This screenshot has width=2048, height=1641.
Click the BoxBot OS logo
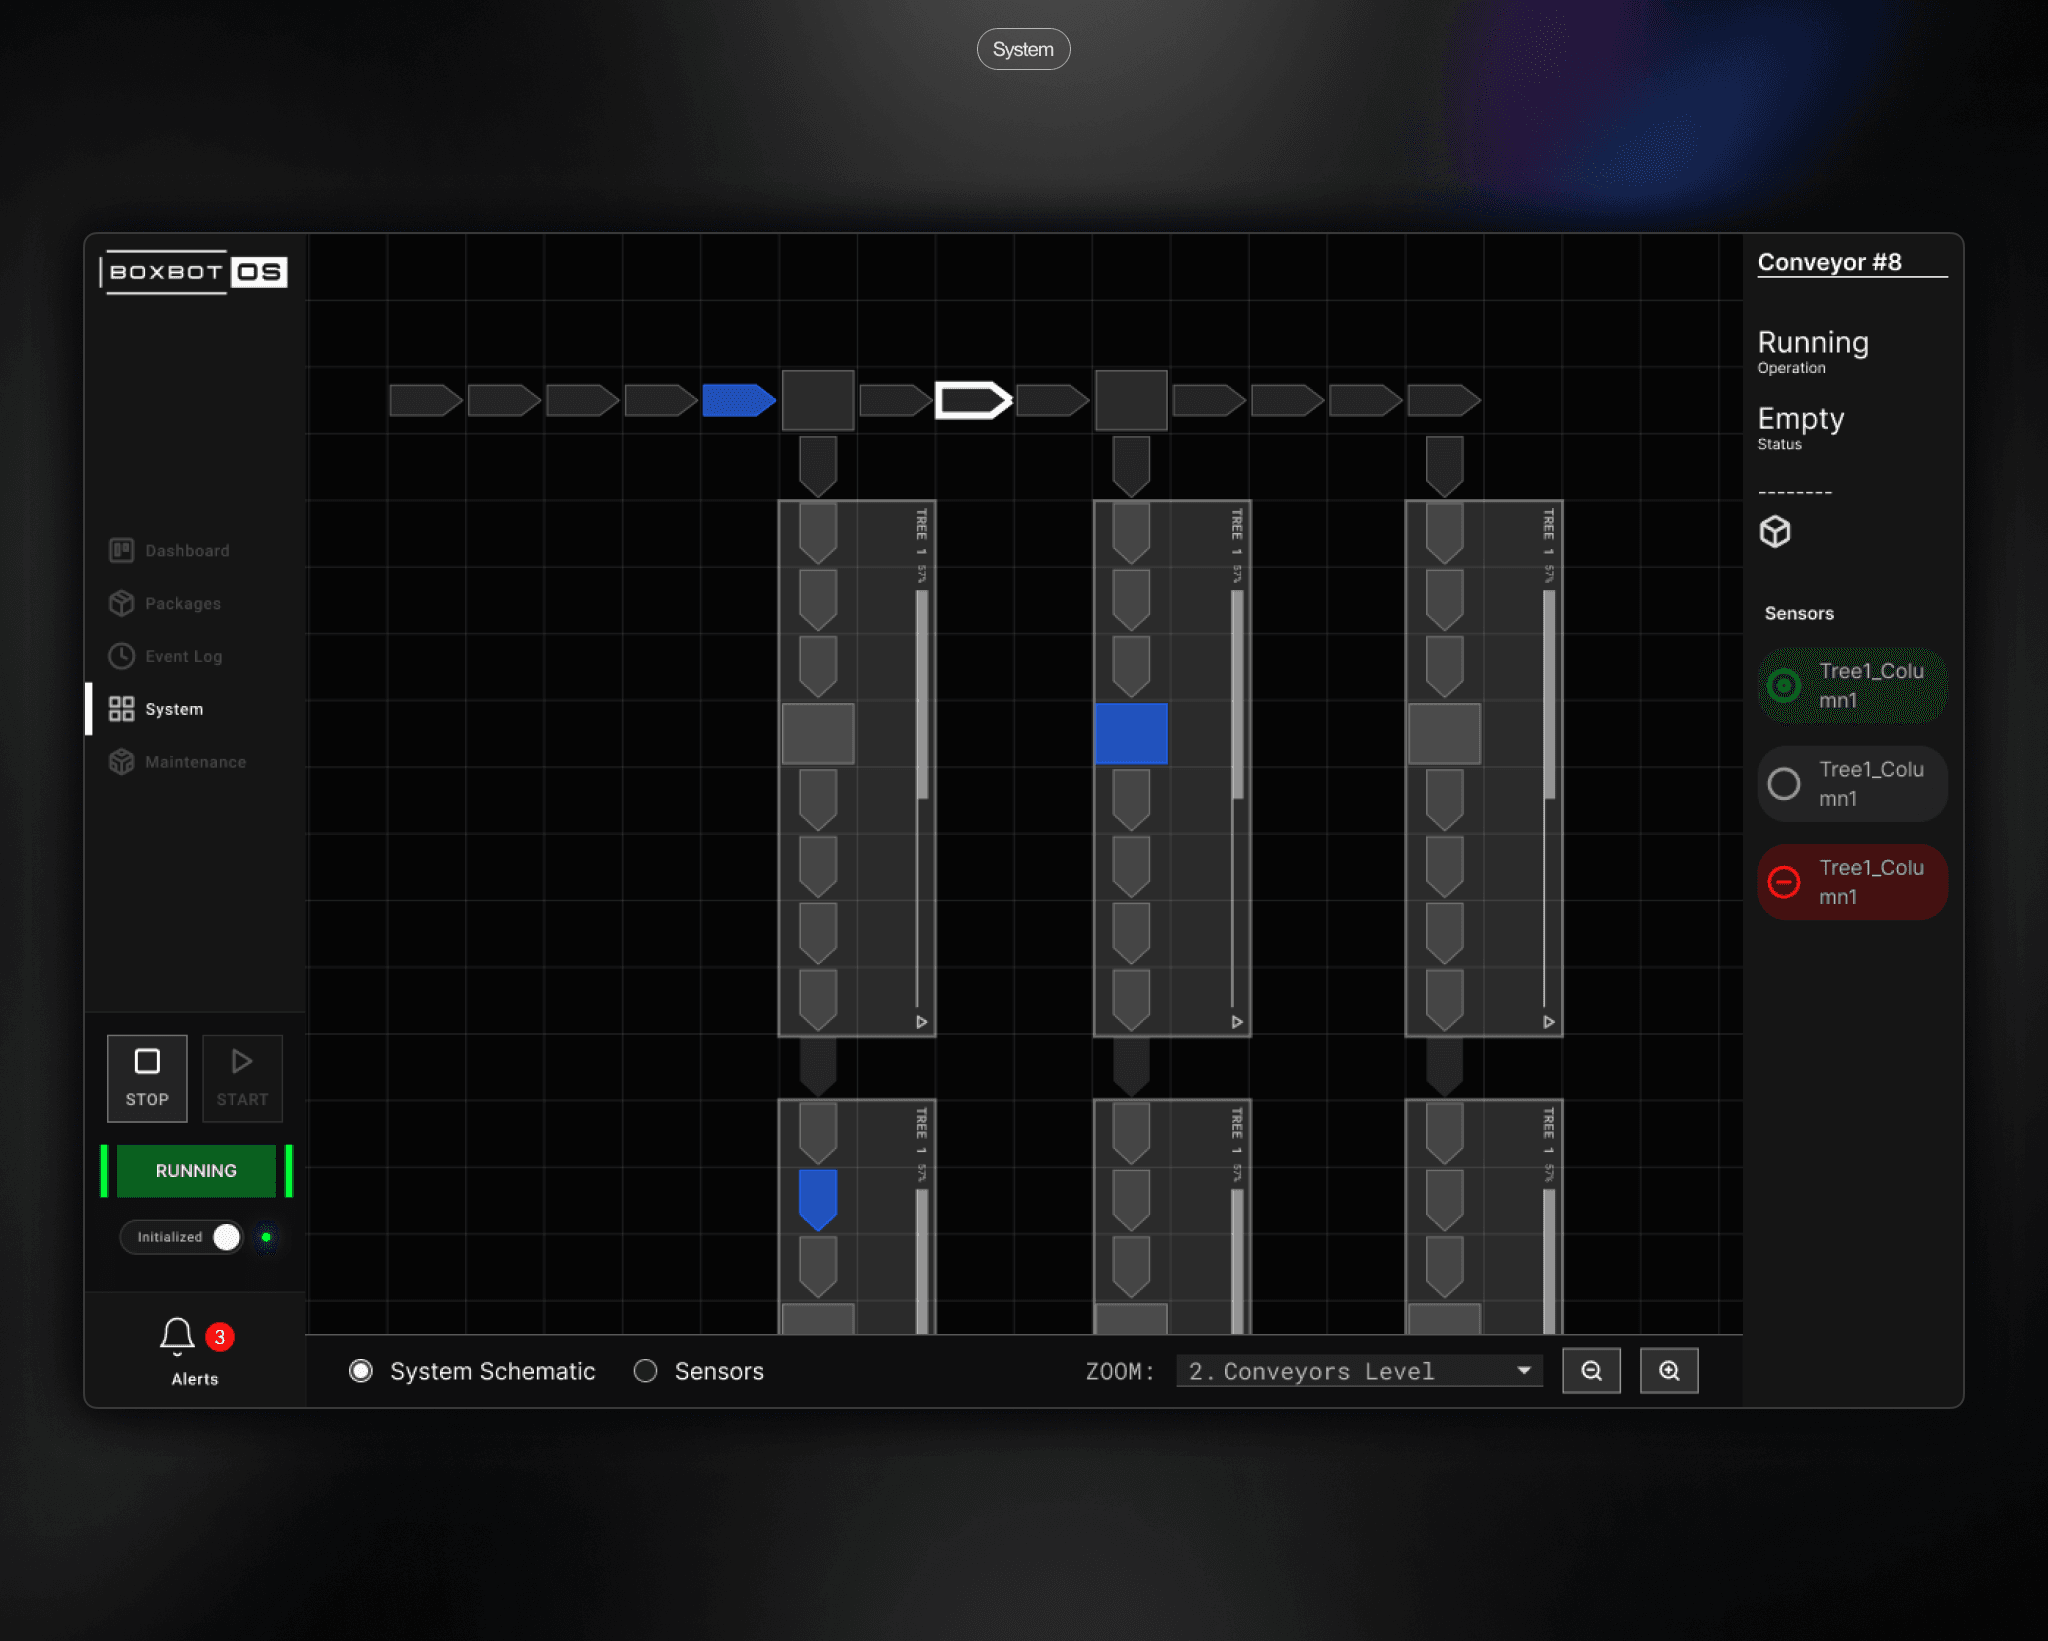(195, 272)
